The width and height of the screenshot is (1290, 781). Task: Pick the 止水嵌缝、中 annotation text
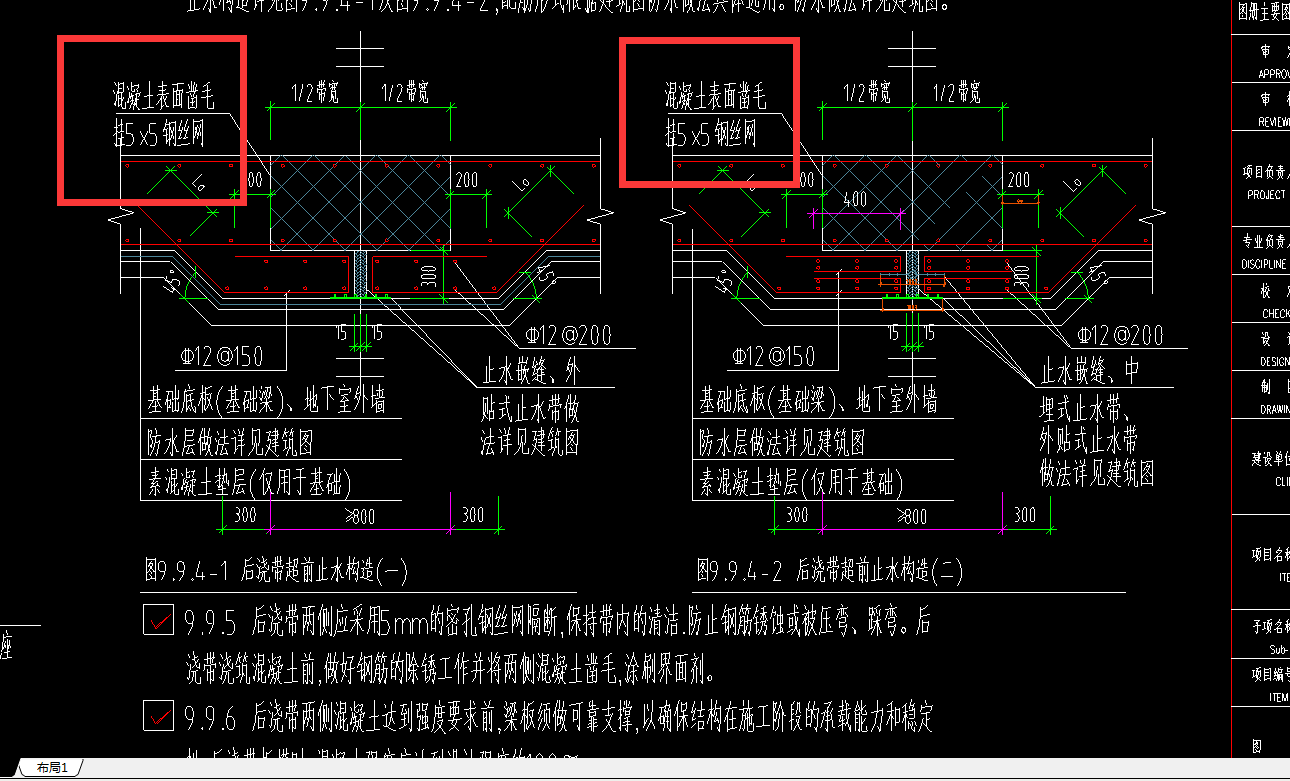coord(1090,372)
